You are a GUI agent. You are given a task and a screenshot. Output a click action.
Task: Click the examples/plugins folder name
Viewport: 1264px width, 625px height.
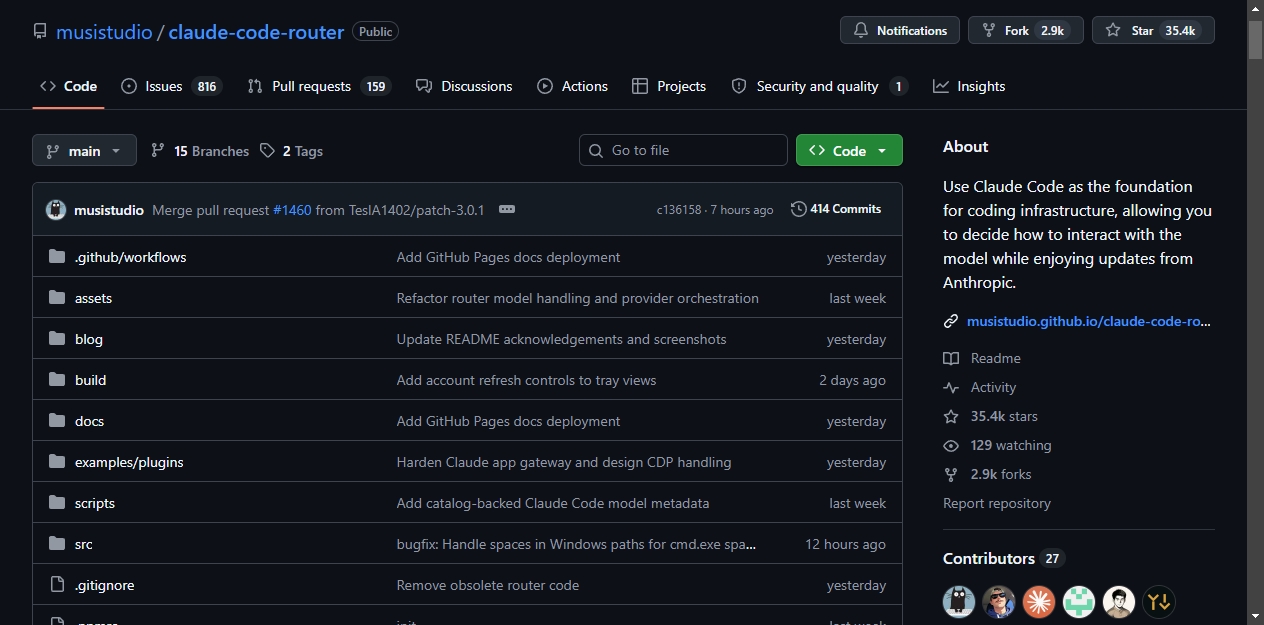129,462
